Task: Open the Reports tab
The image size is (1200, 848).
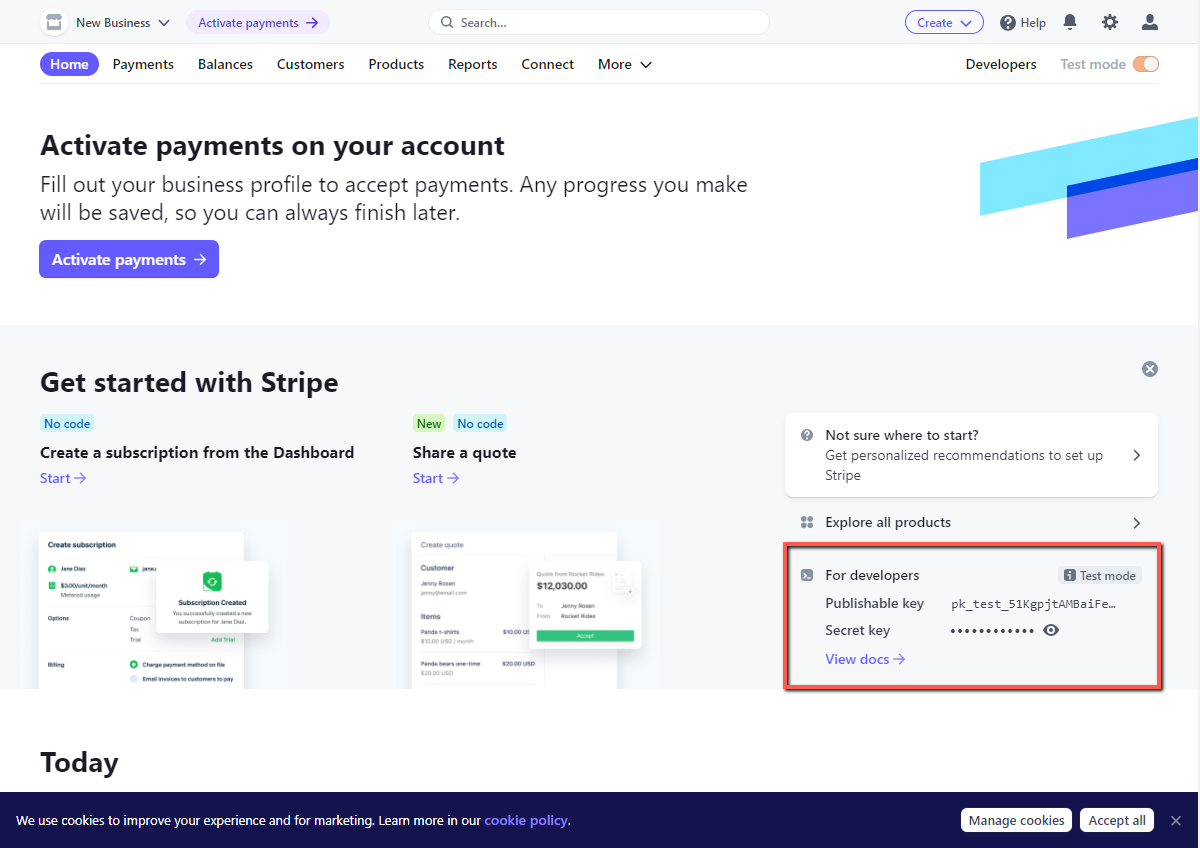Action: [472, 64]
